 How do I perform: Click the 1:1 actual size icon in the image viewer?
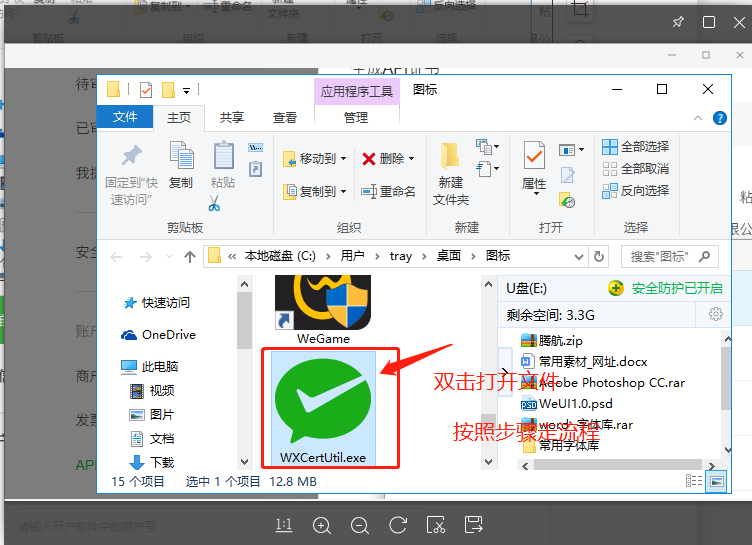(x=284, y=525)
